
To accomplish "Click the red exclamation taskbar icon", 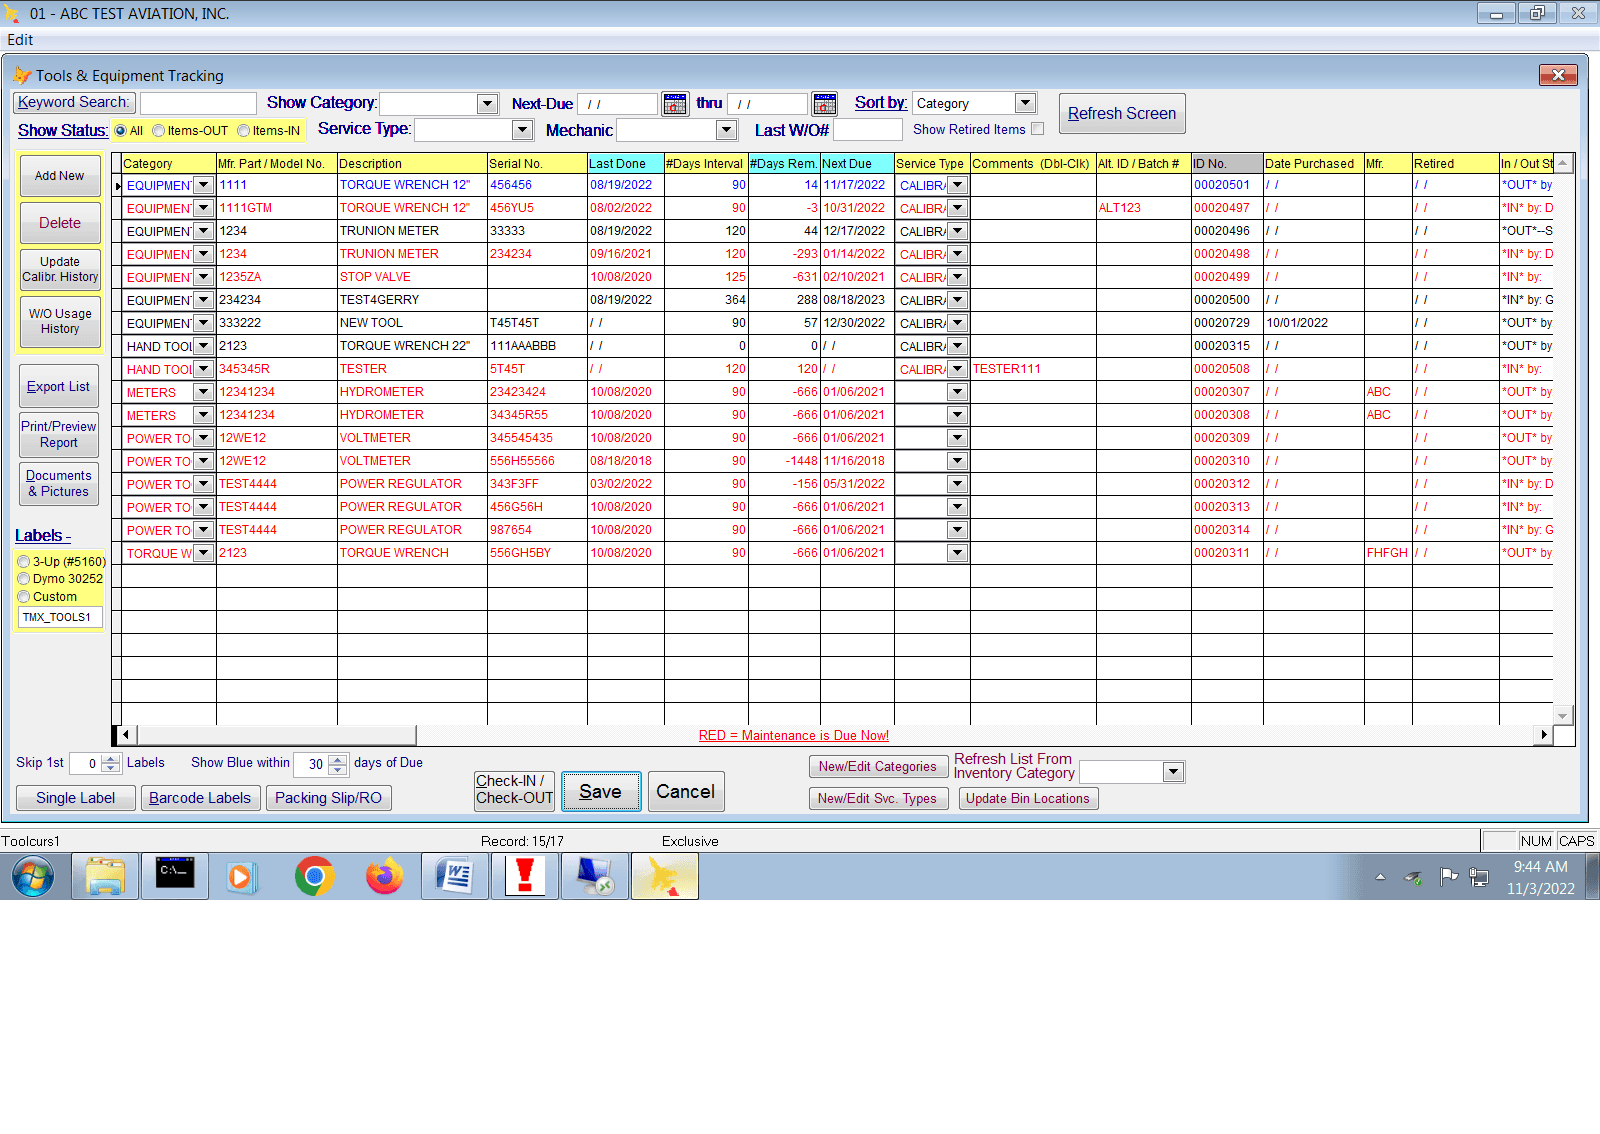I will [x=525, y=877].
